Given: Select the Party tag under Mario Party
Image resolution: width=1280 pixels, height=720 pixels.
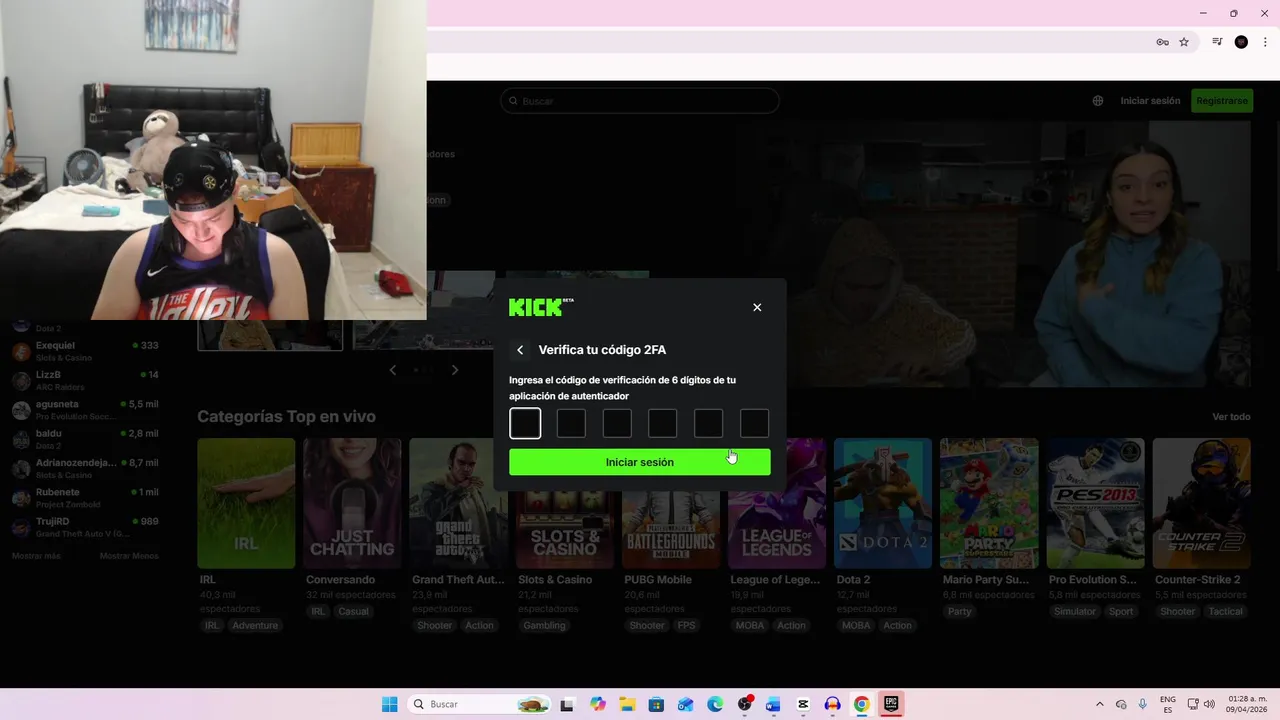Looking at the screenshot, I should tap(959, 612).
